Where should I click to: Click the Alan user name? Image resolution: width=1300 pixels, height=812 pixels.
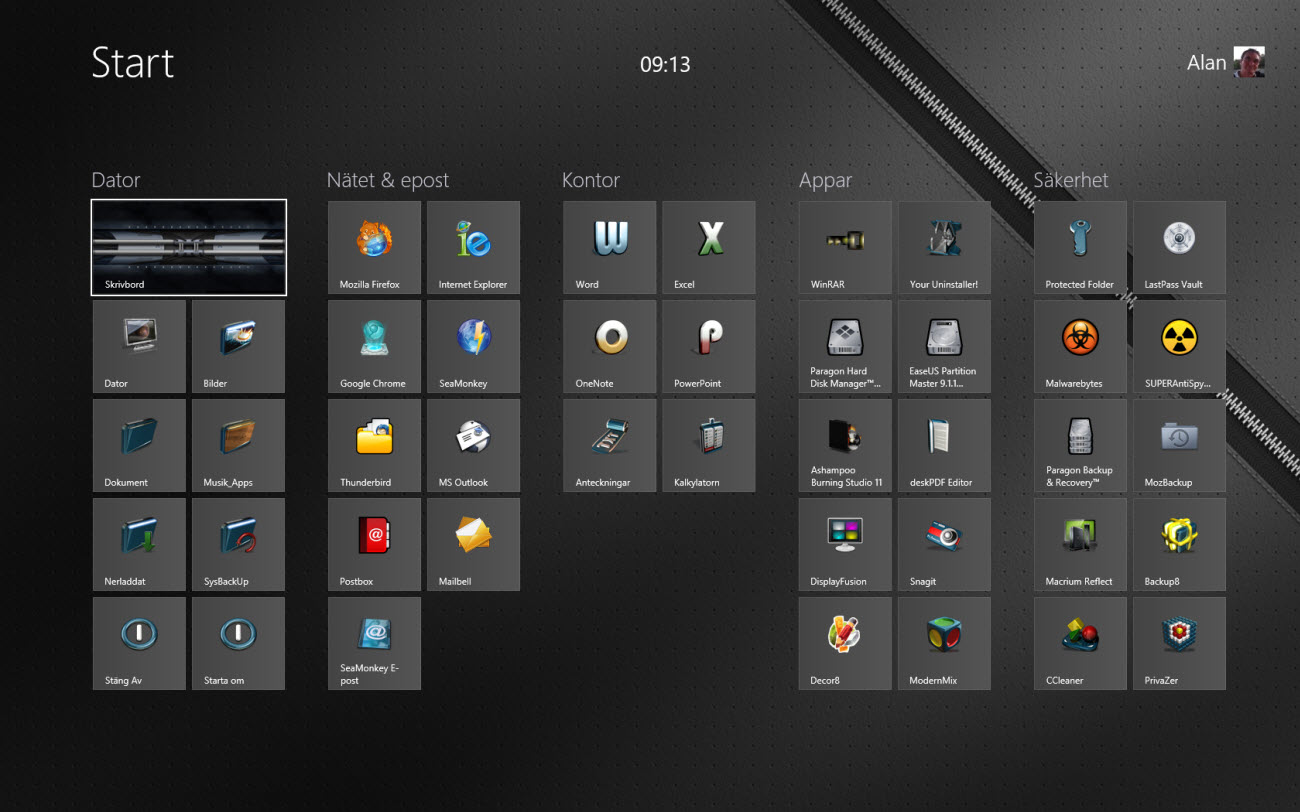coord(1206,63)
